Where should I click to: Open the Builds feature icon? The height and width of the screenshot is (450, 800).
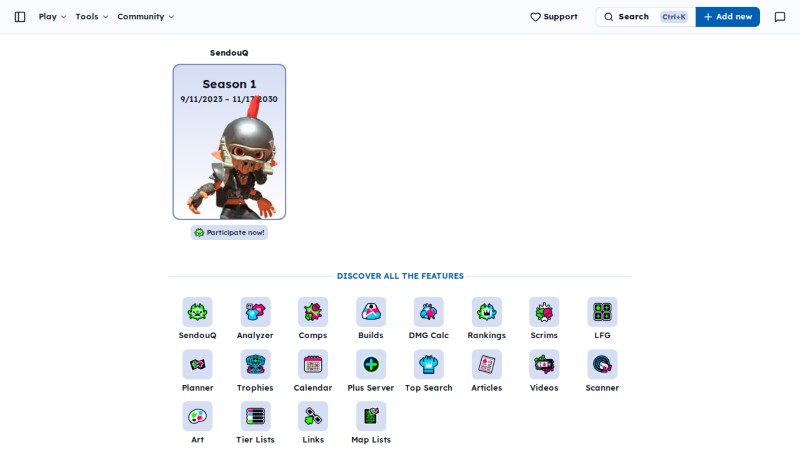tap(371, 312)
